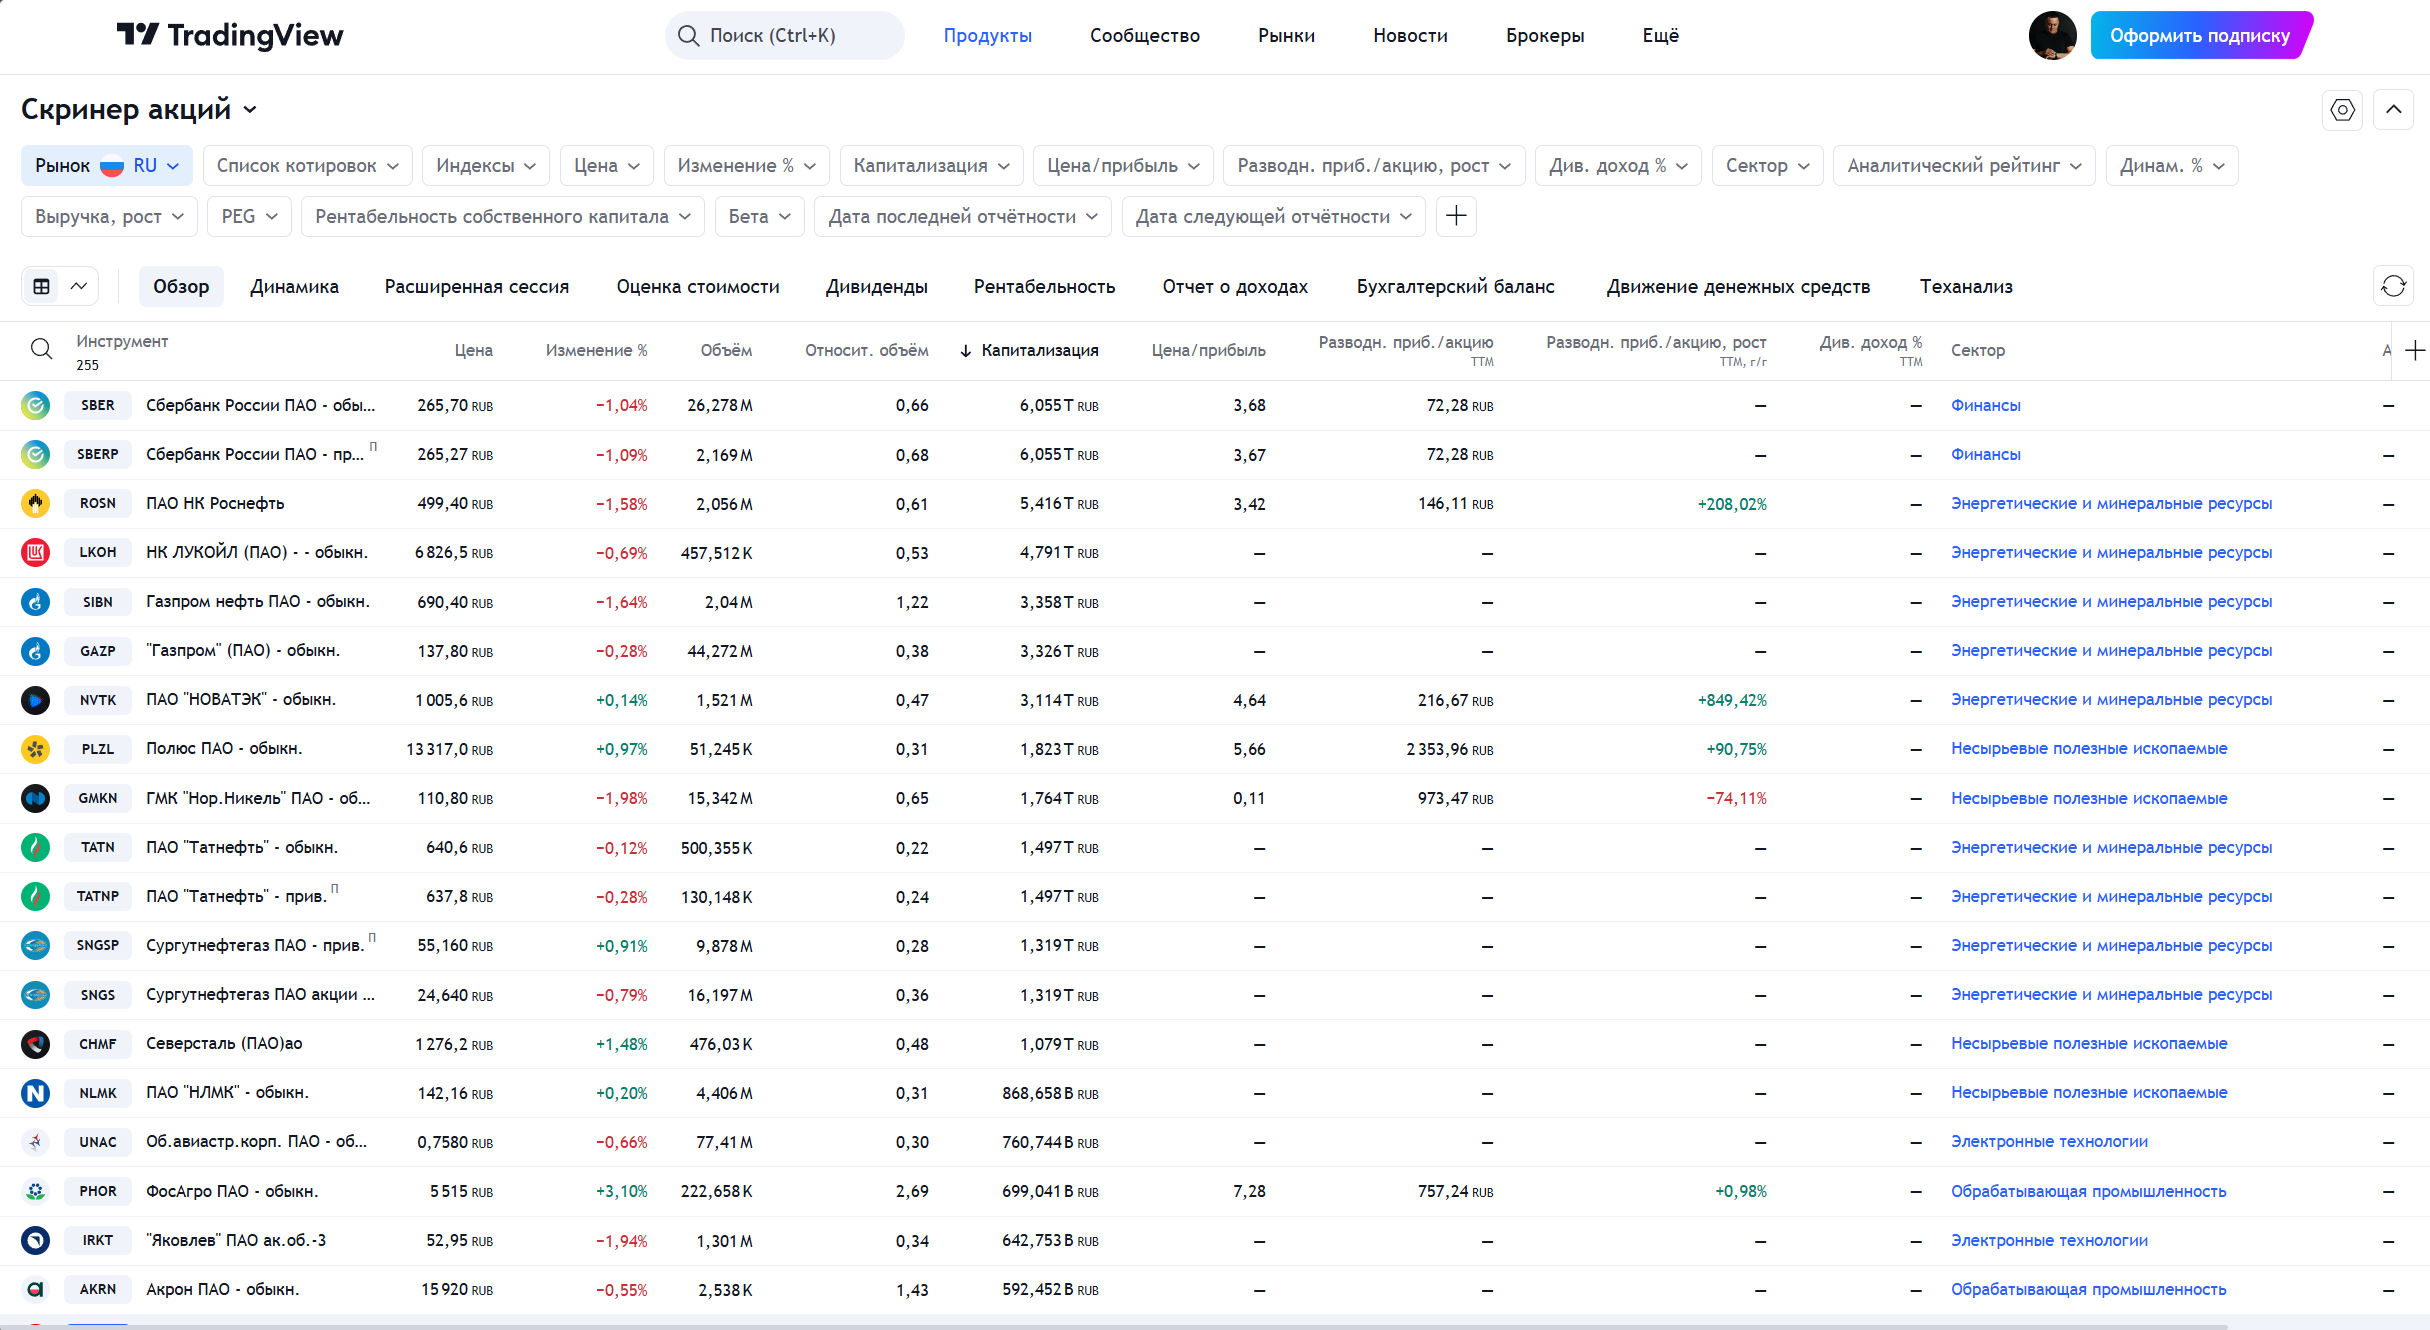Open the GAZP ticker link
The height and width of the screenshot is (1330, 2430).
click(x=98, y=651)
